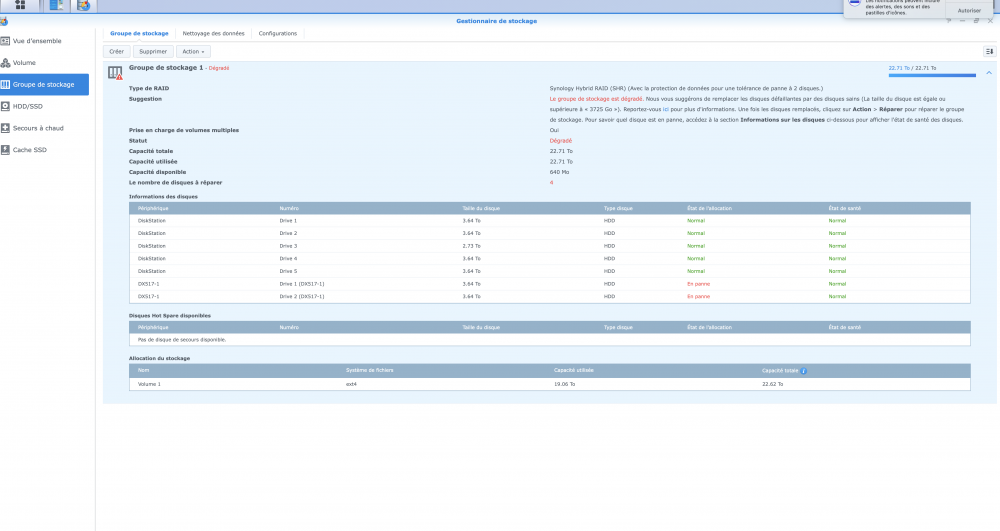Click the Périphérique column header in disk info table

153,208
